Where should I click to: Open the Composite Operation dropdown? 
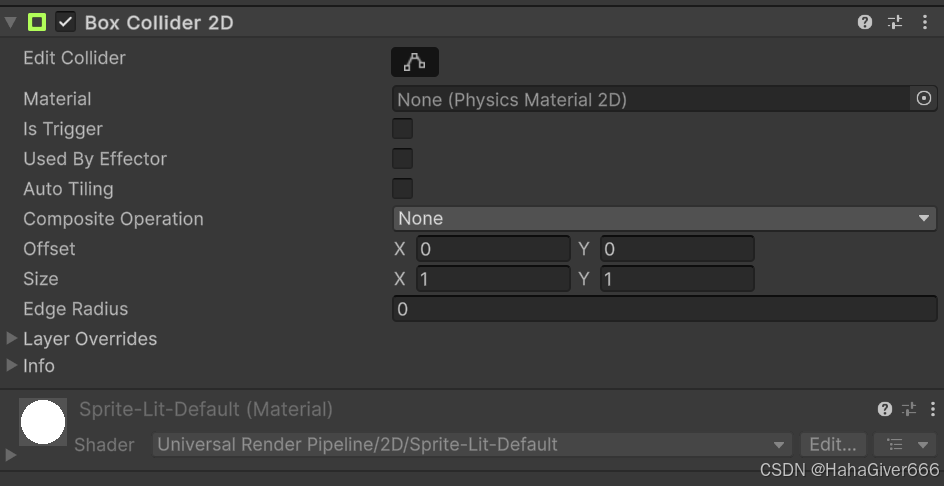pyautogui.click(x=664, y=218)
